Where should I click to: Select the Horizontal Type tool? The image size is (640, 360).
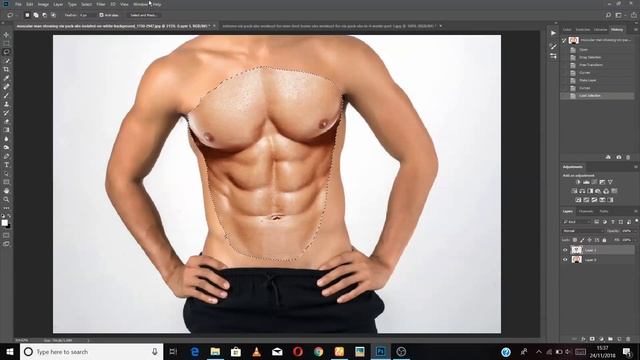pos(6,165)
